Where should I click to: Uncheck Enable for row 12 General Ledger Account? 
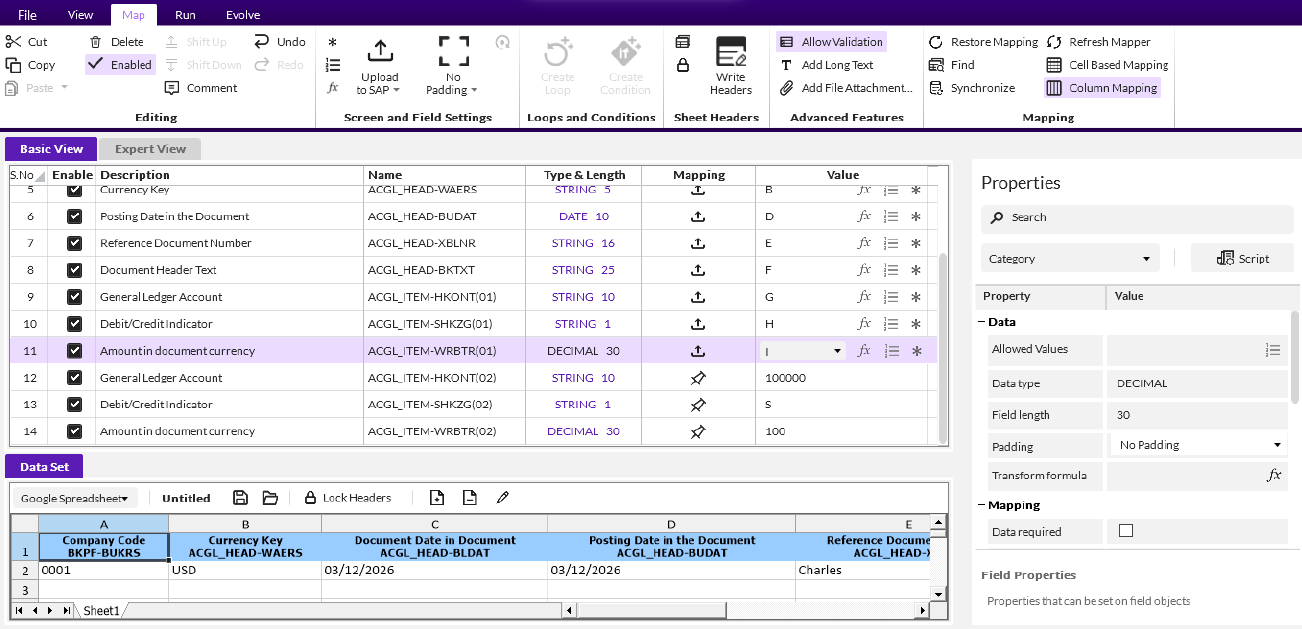tap(74, 378)
